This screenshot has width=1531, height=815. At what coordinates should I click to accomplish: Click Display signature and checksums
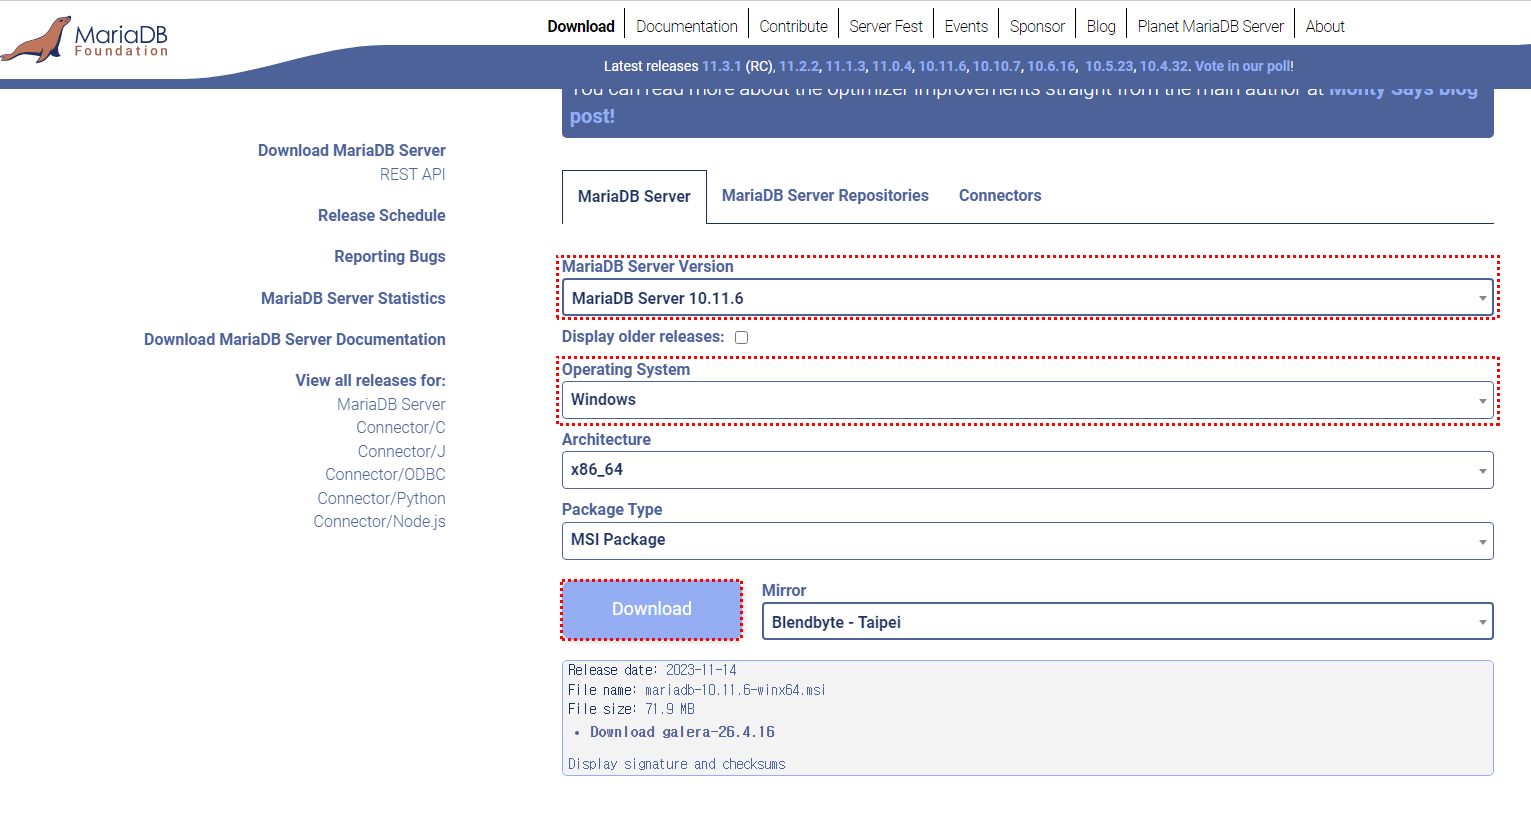click(677, 764)
